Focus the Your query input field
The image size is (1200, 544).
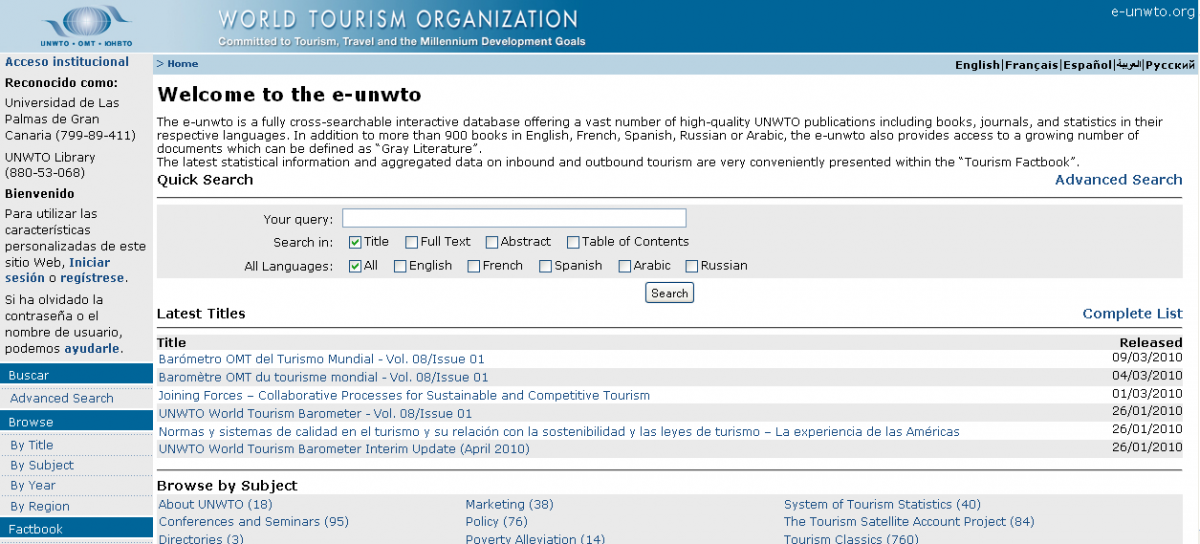click(514, 218)
